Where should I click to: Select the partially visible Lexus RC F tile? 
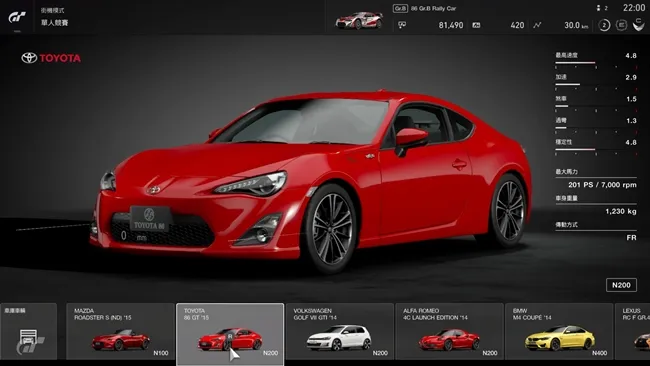(633, 331)
